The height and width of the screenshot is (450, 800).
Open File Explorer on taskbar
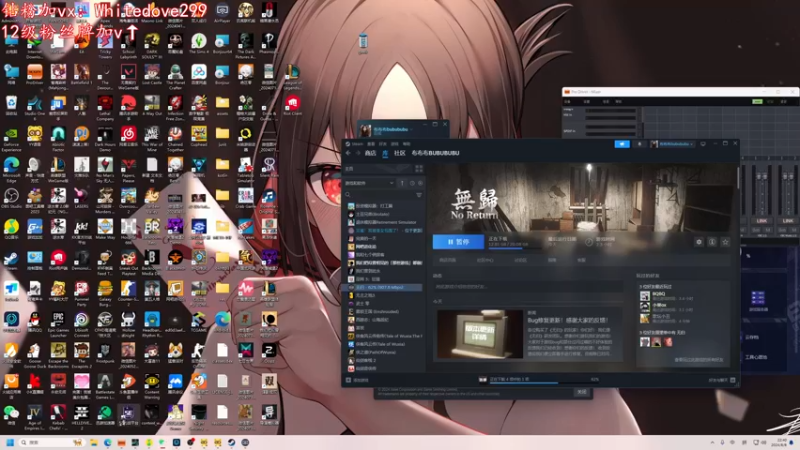(94, 442)
